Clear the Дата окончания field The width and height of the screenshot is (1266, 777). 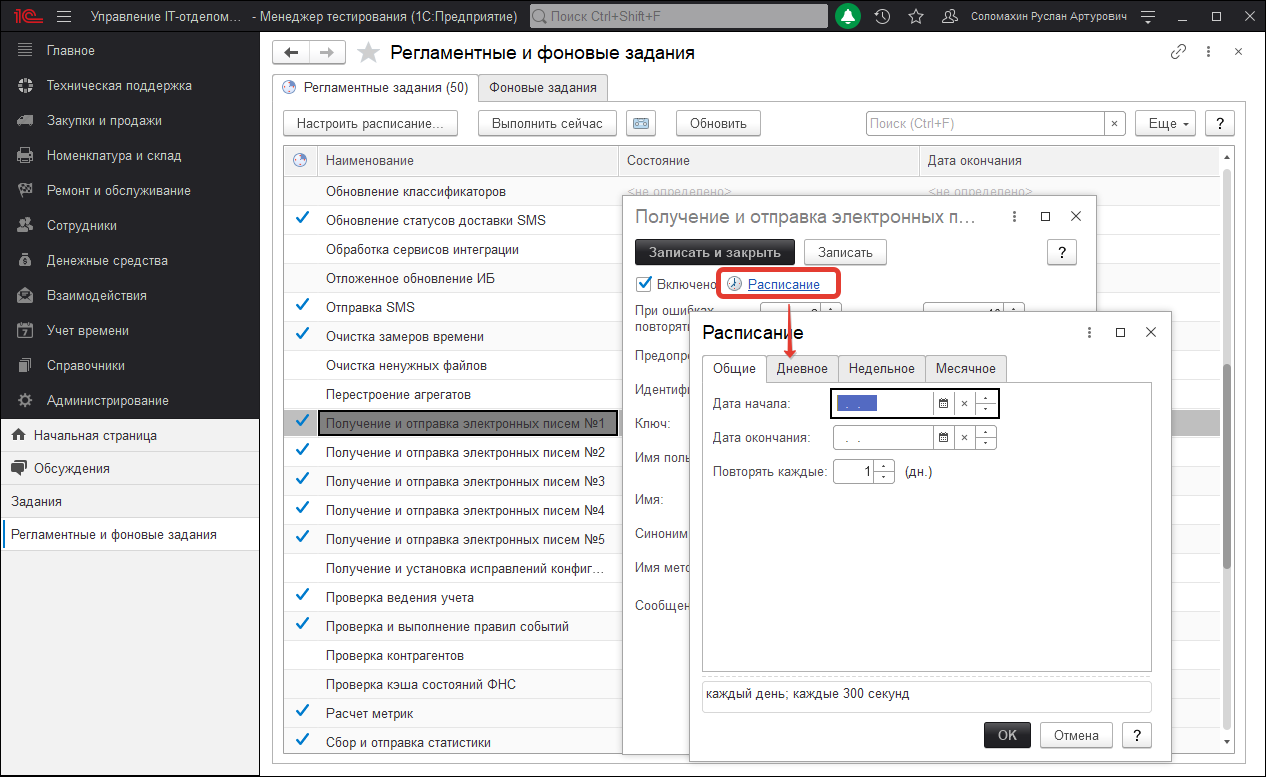964,438
